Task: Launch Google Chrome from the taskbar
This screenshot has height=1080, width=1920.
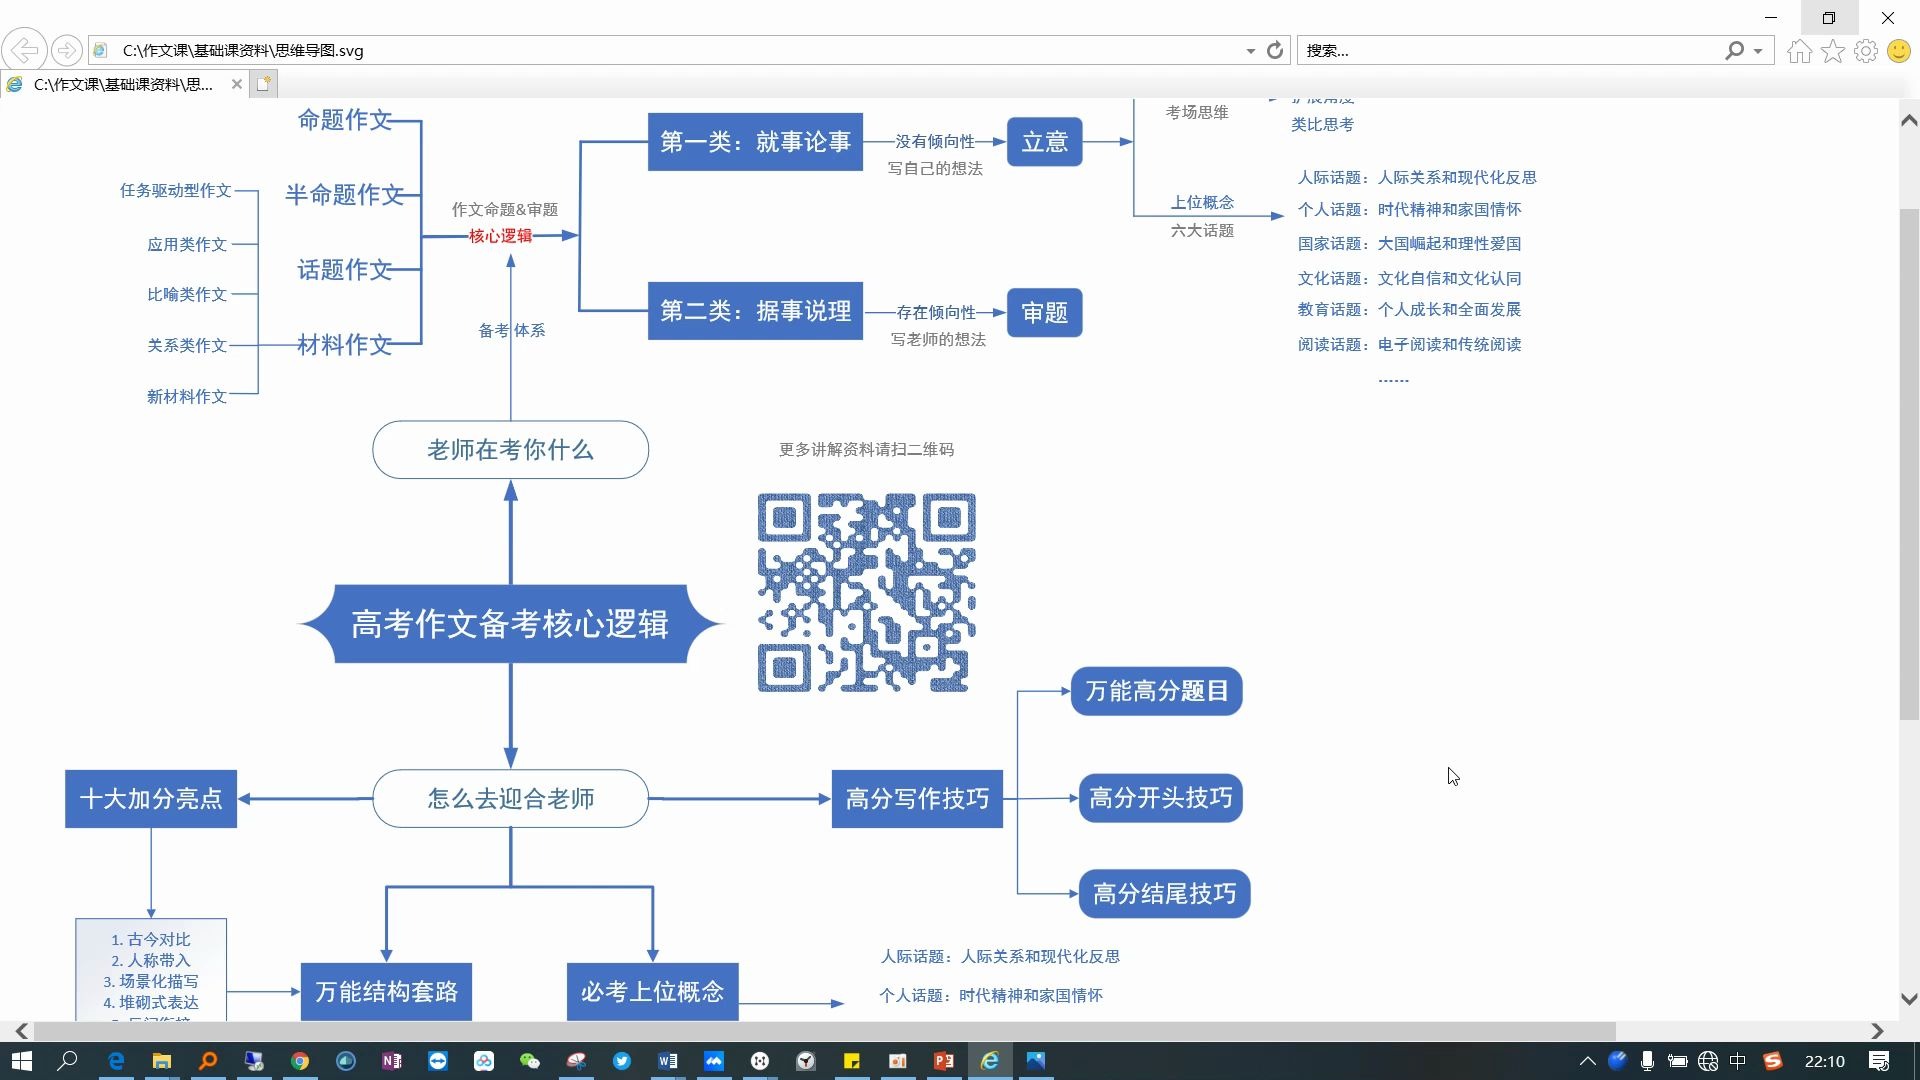Action: click(x=300, y=1061)
